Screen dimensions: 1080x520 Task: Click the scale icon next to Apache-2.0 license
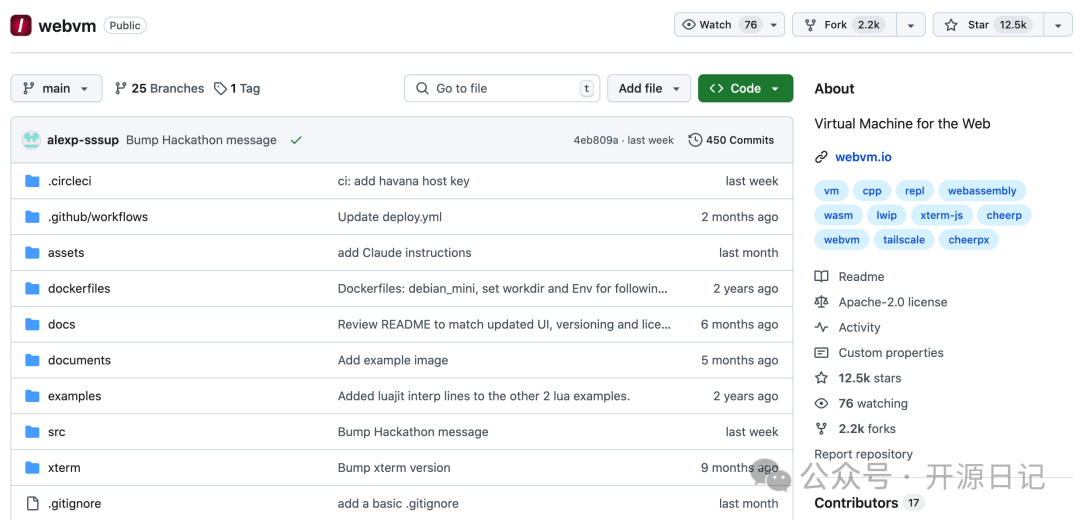click(821, 302)
